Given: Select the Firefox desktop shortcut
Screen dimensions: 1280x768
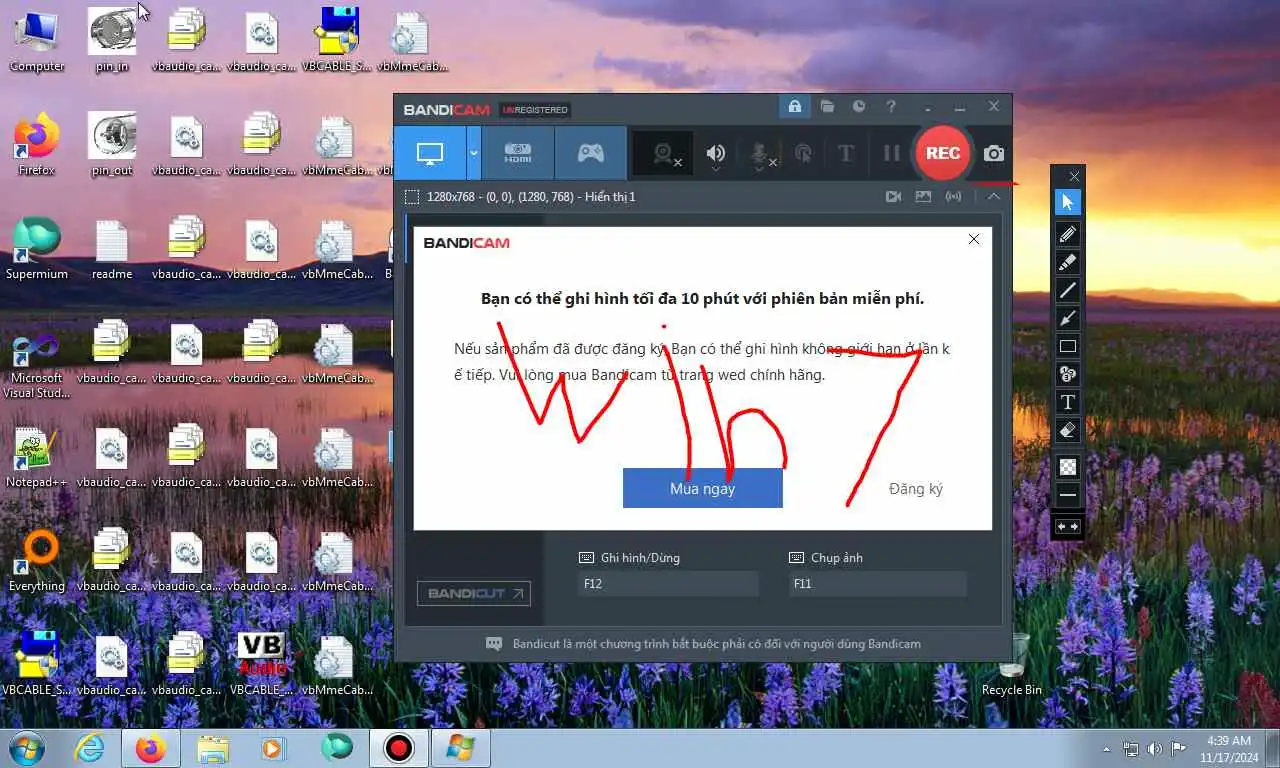Looking at the screenshot, I should pyautogui.click(x=37, y=144).
